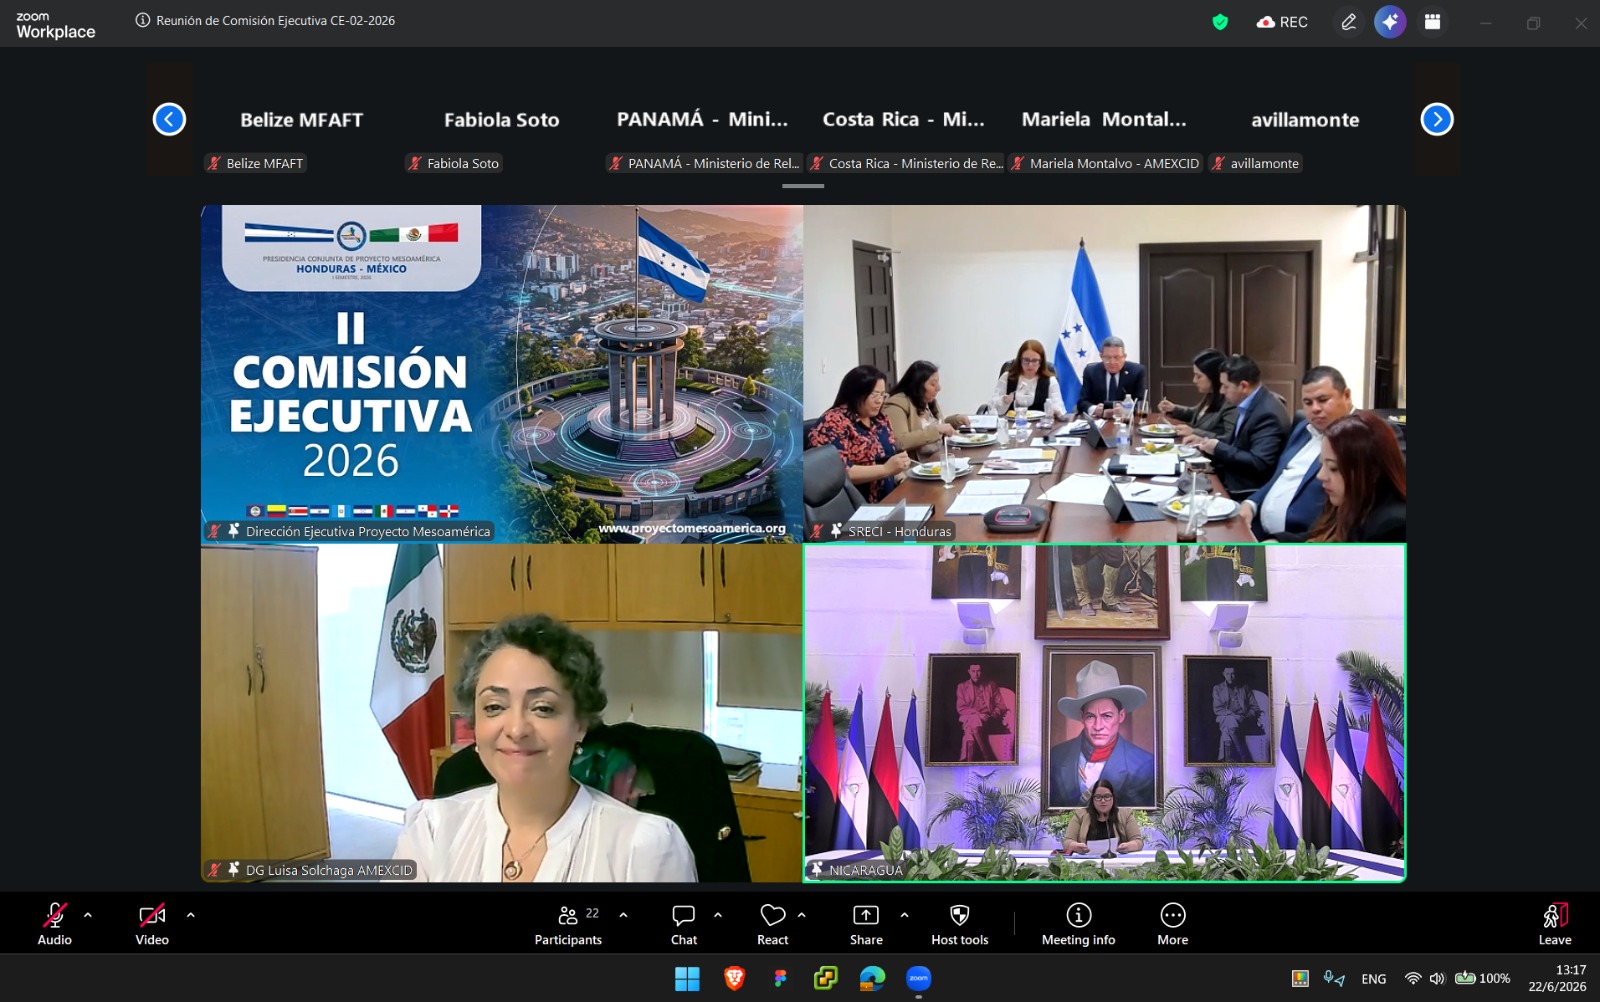This screenshot has height=1002, width=1600.
Task: Open Brave browser from taskbar
Action: pos(734,979)
